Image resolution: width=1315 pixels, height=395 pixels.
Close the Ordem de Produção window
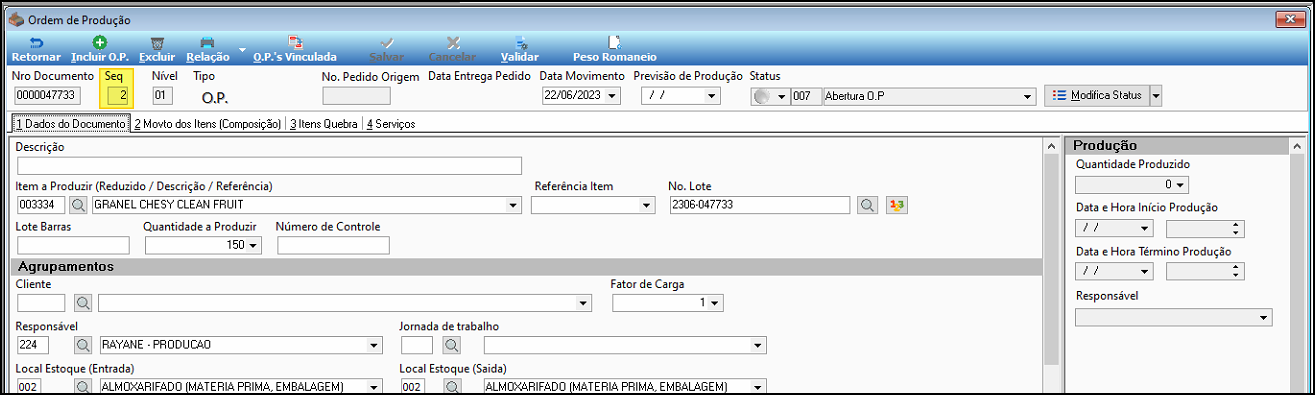click(1289, 19)
